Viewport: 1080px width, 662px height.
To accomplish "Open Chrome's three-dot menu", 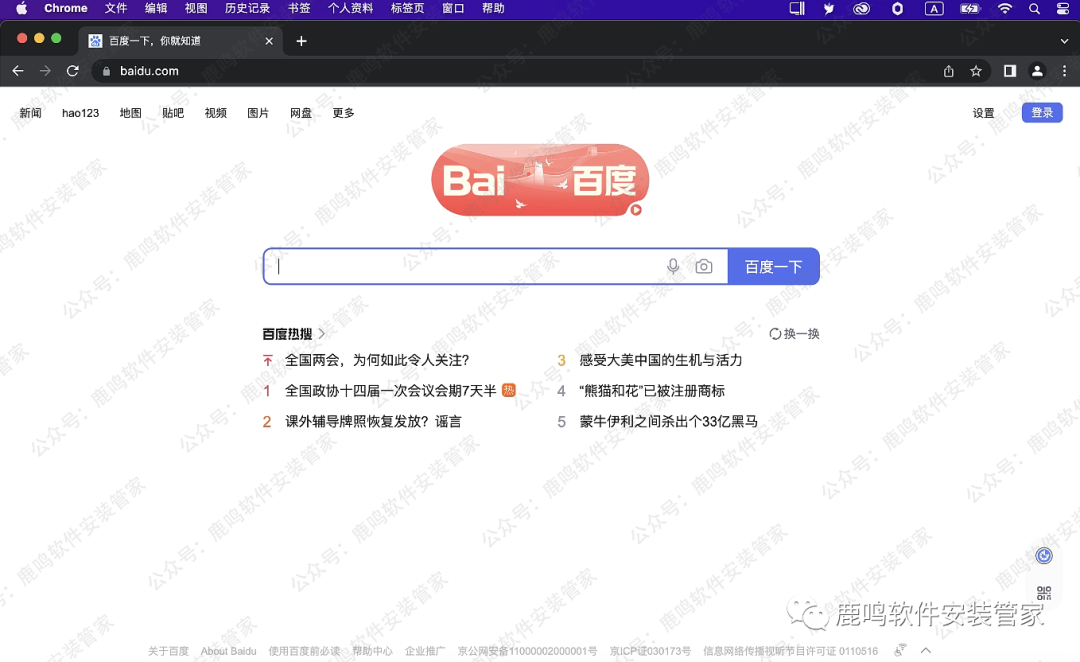I will coord(1064,71).
